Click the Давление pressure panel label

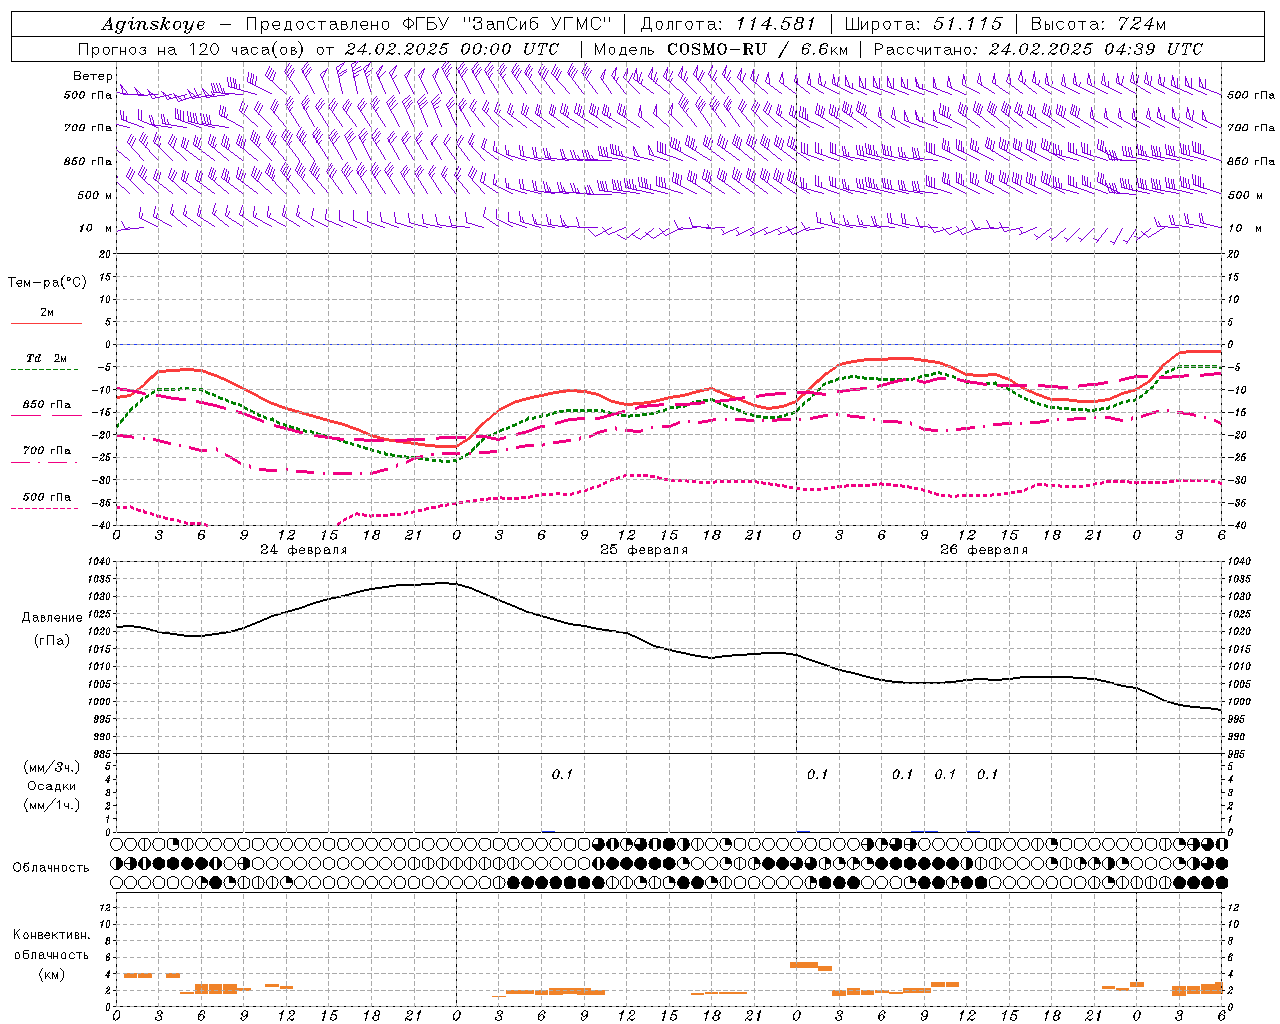[x=52, y=618]
